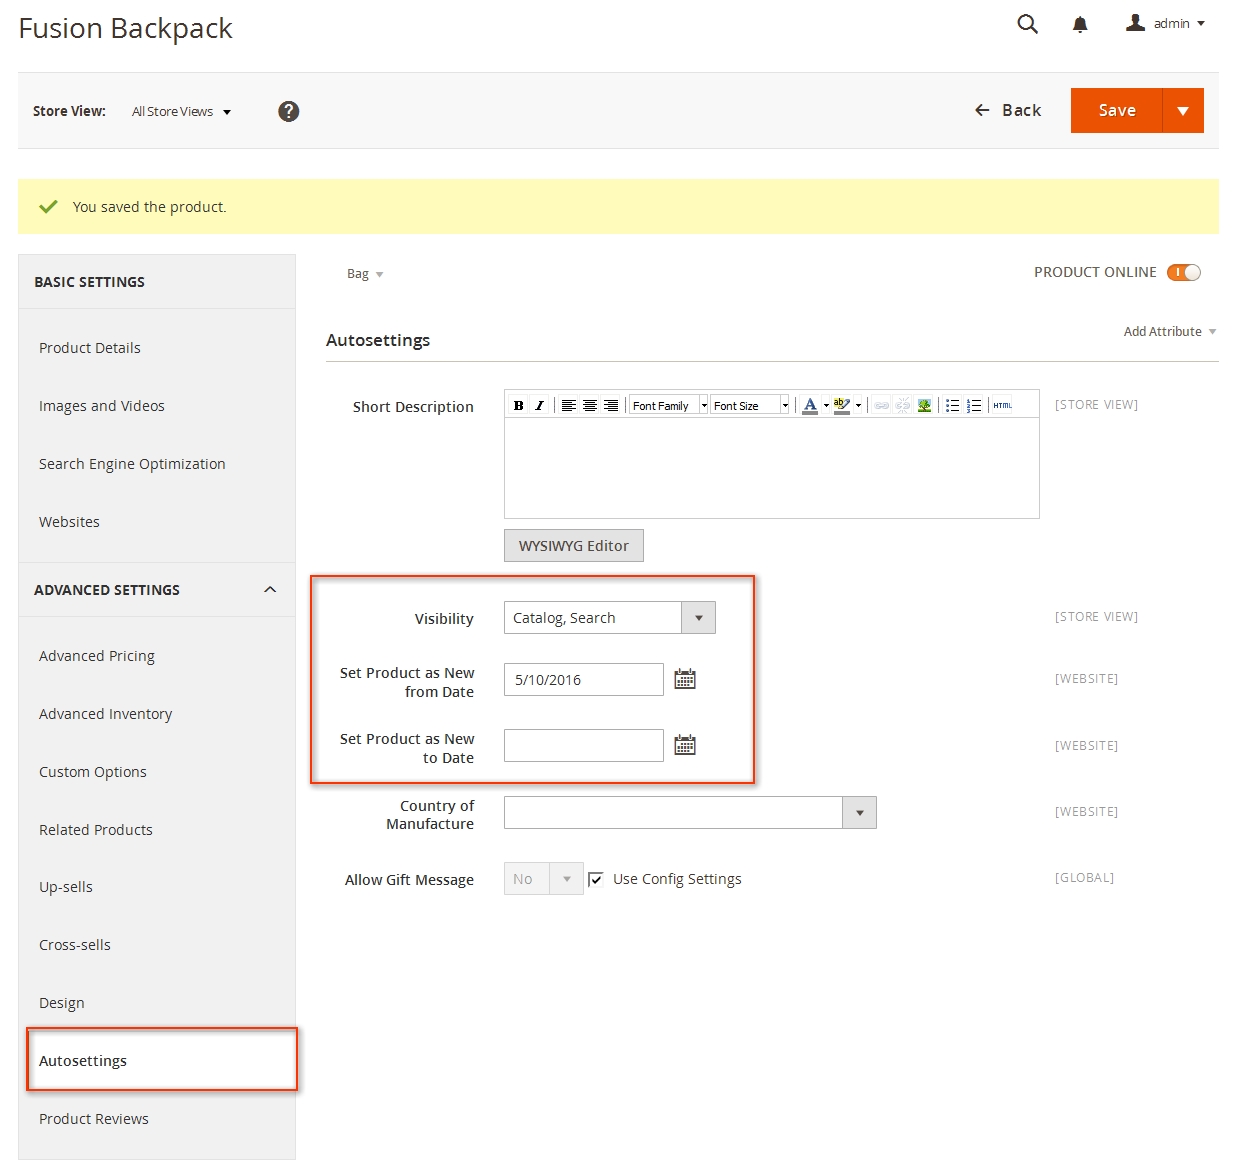
Task: Click the search magnifier icon
Action: point(1027,24)
